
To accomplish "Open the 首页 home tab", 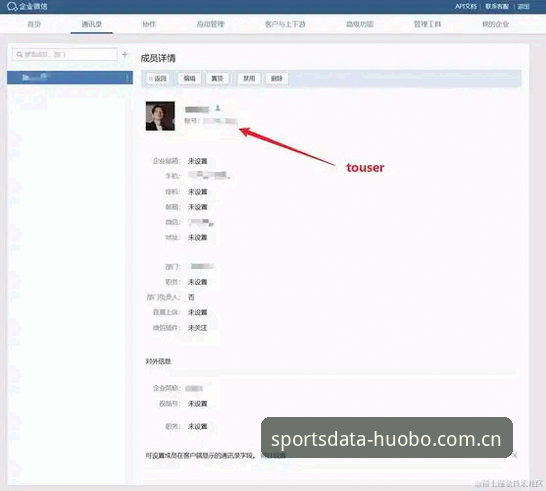I will point(34,24).
